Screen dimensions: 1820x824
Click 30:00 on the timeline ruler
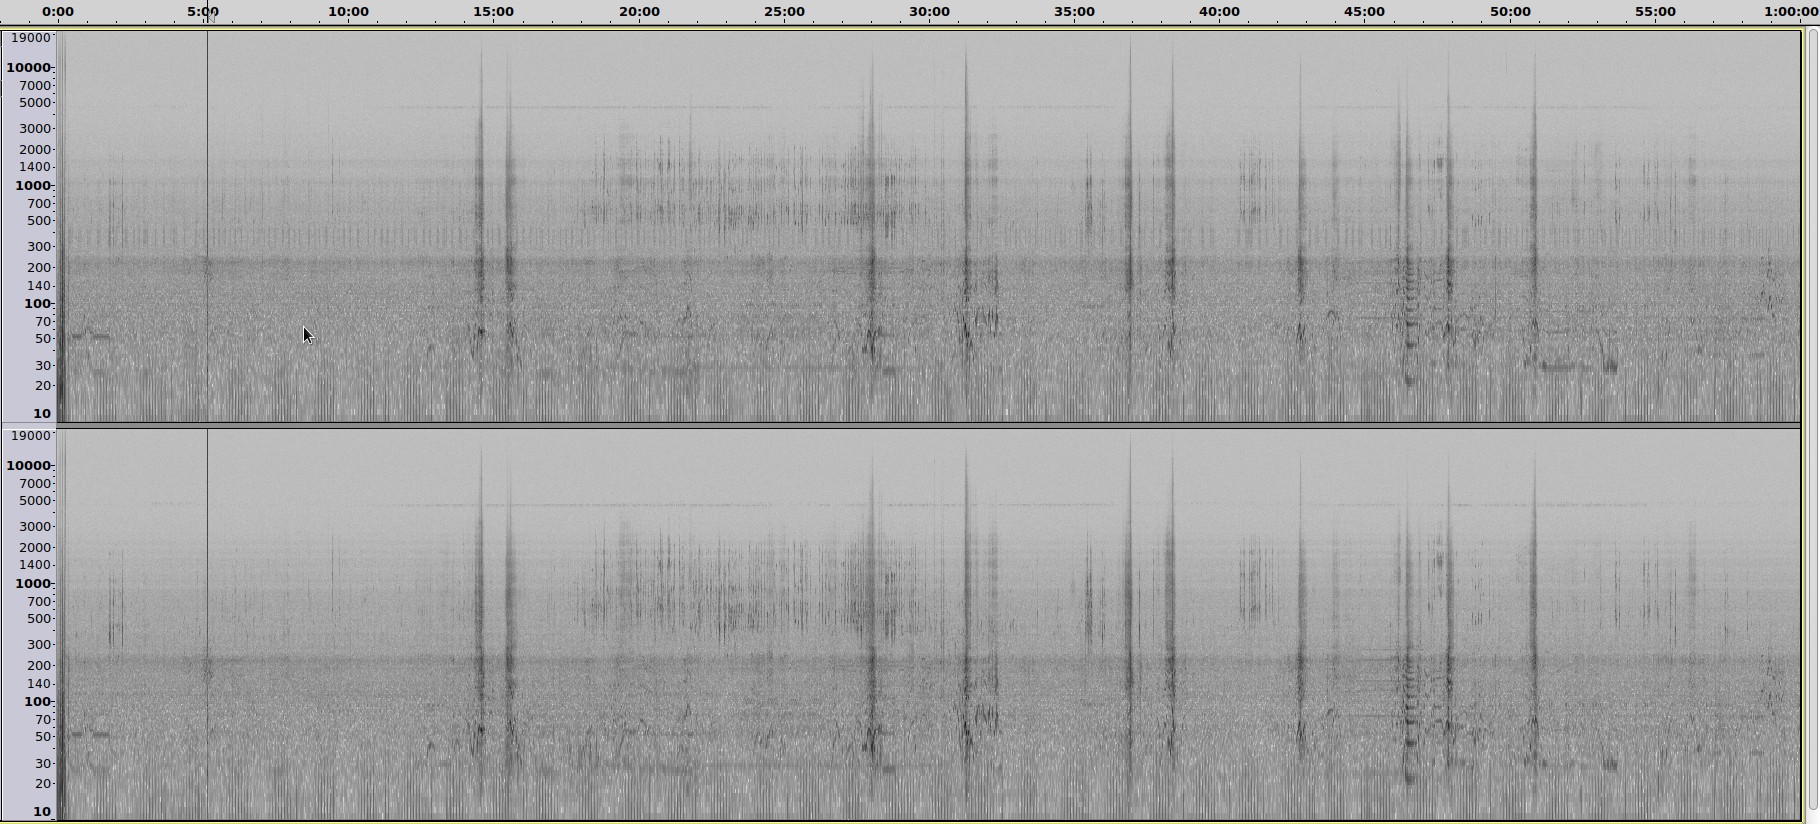click(x=929, y=12)
